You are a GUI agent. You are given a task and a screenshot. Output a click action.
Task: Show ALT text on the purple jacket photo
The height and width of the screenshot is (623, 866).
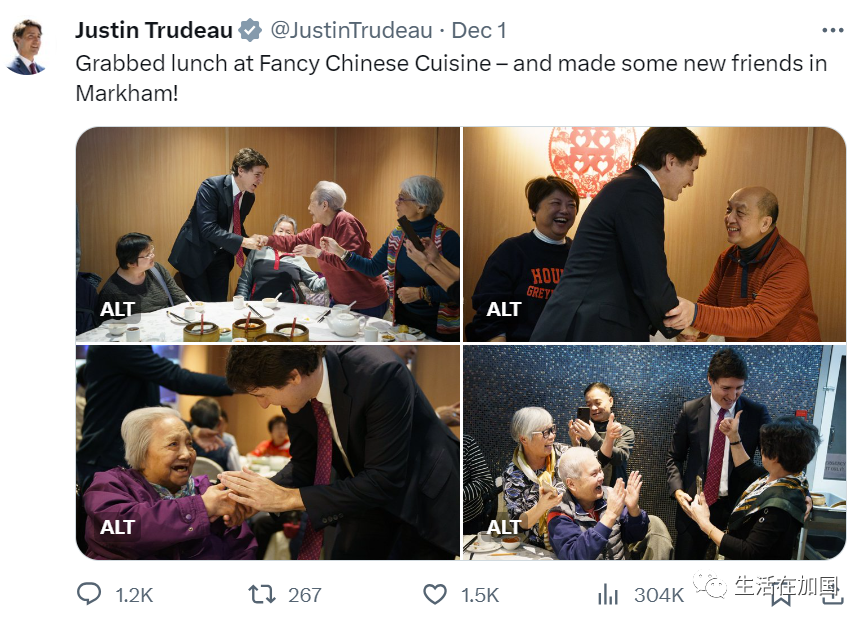pos(117,527)
